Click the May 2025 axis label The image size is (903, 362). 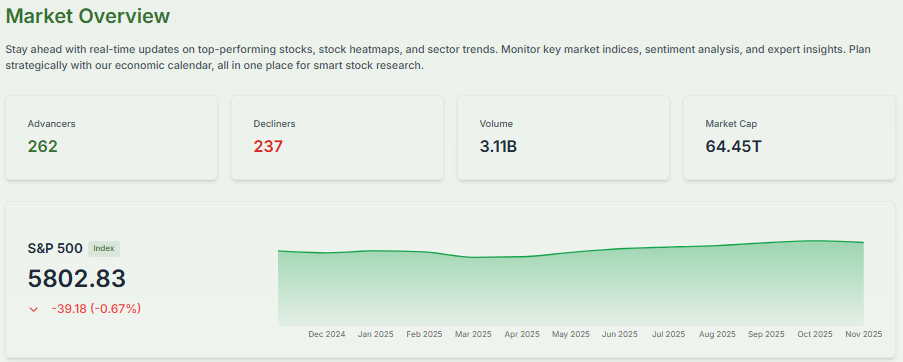[x=571, y=334]
